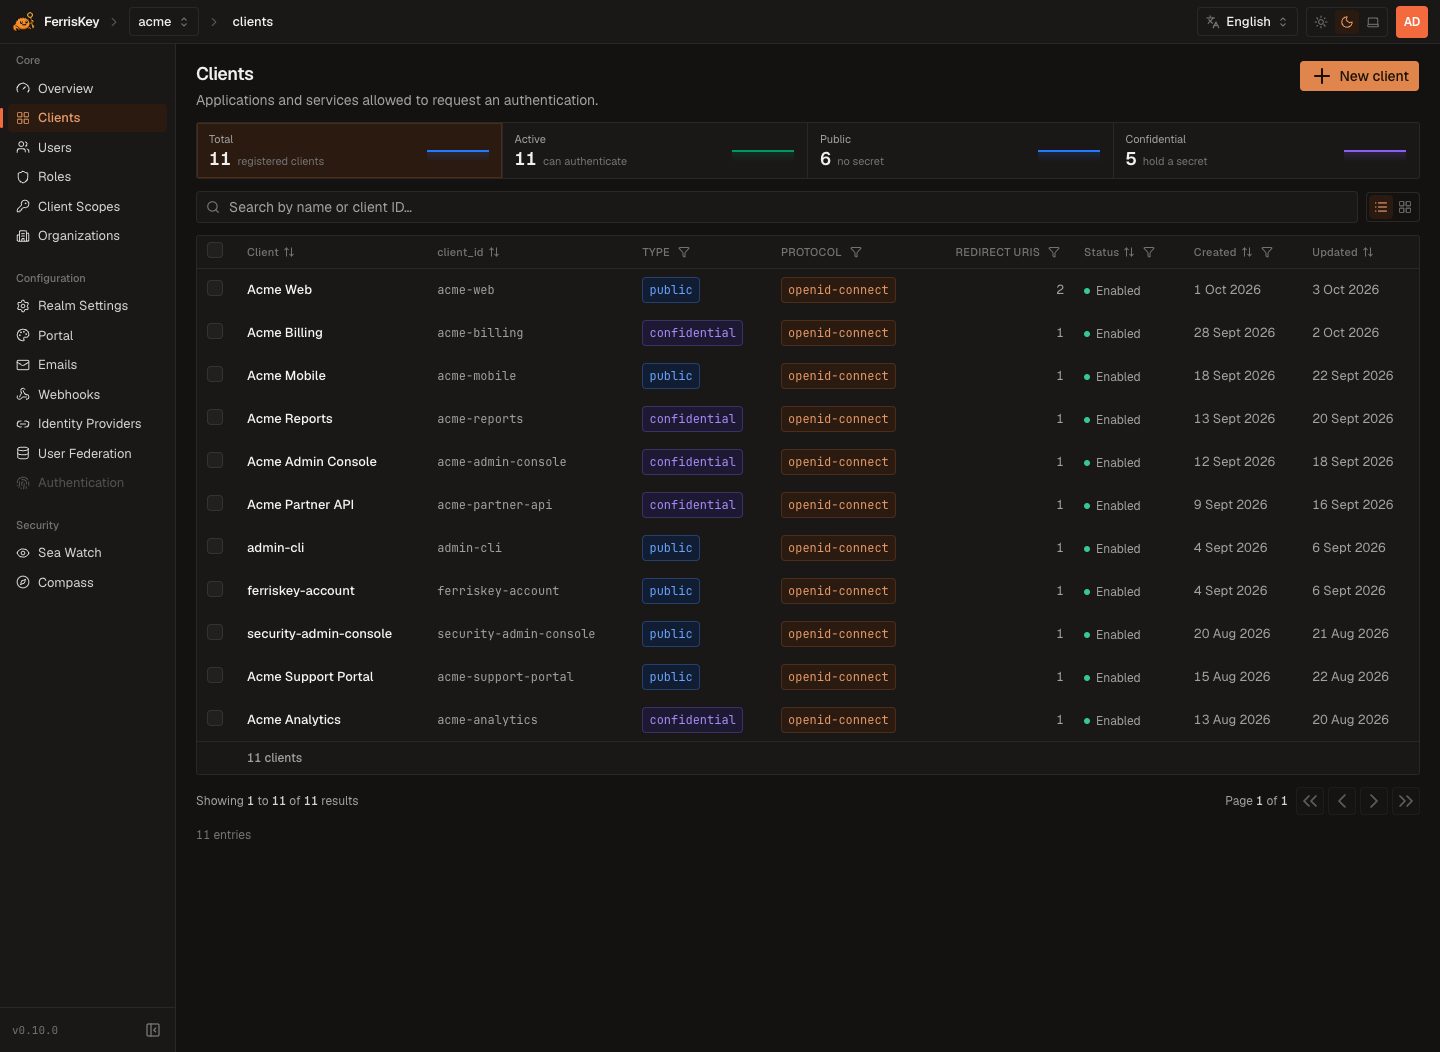Screen dimensions: 1440x1052
Task: Filter by PROTOCOL column funnel
Action: 856,252
